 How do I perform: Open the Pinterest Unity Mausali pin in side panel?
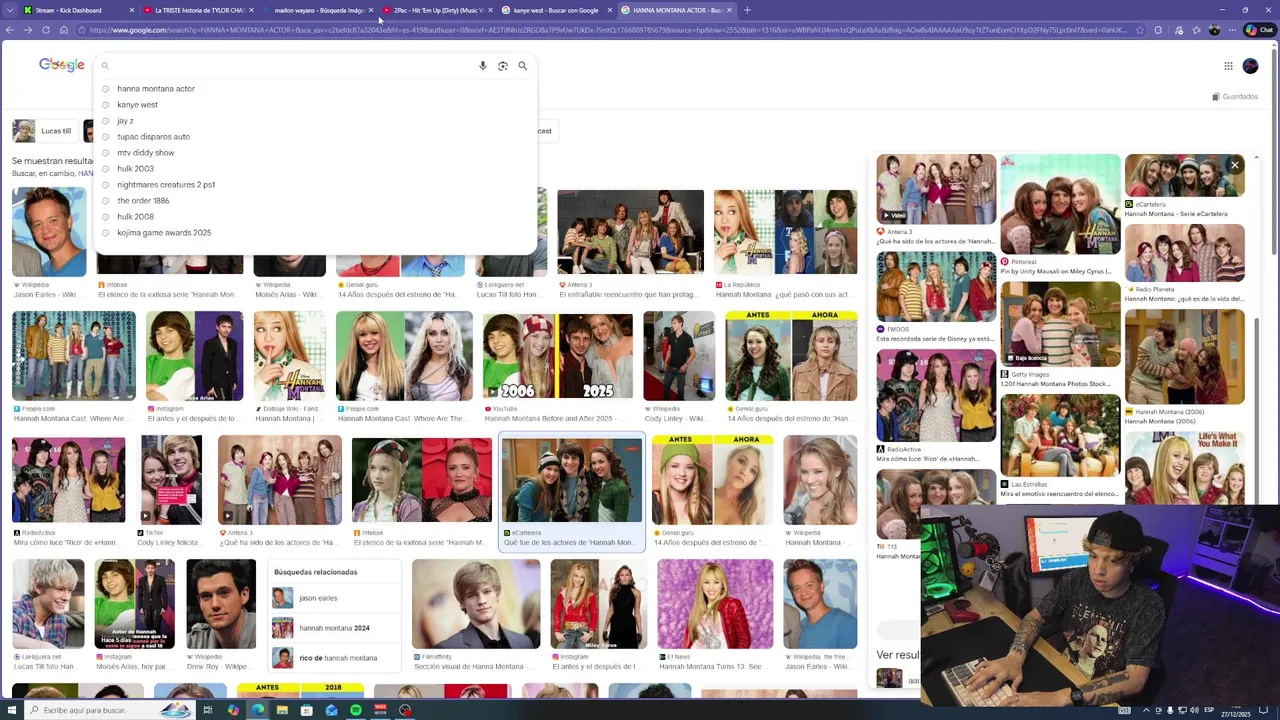1060,205
